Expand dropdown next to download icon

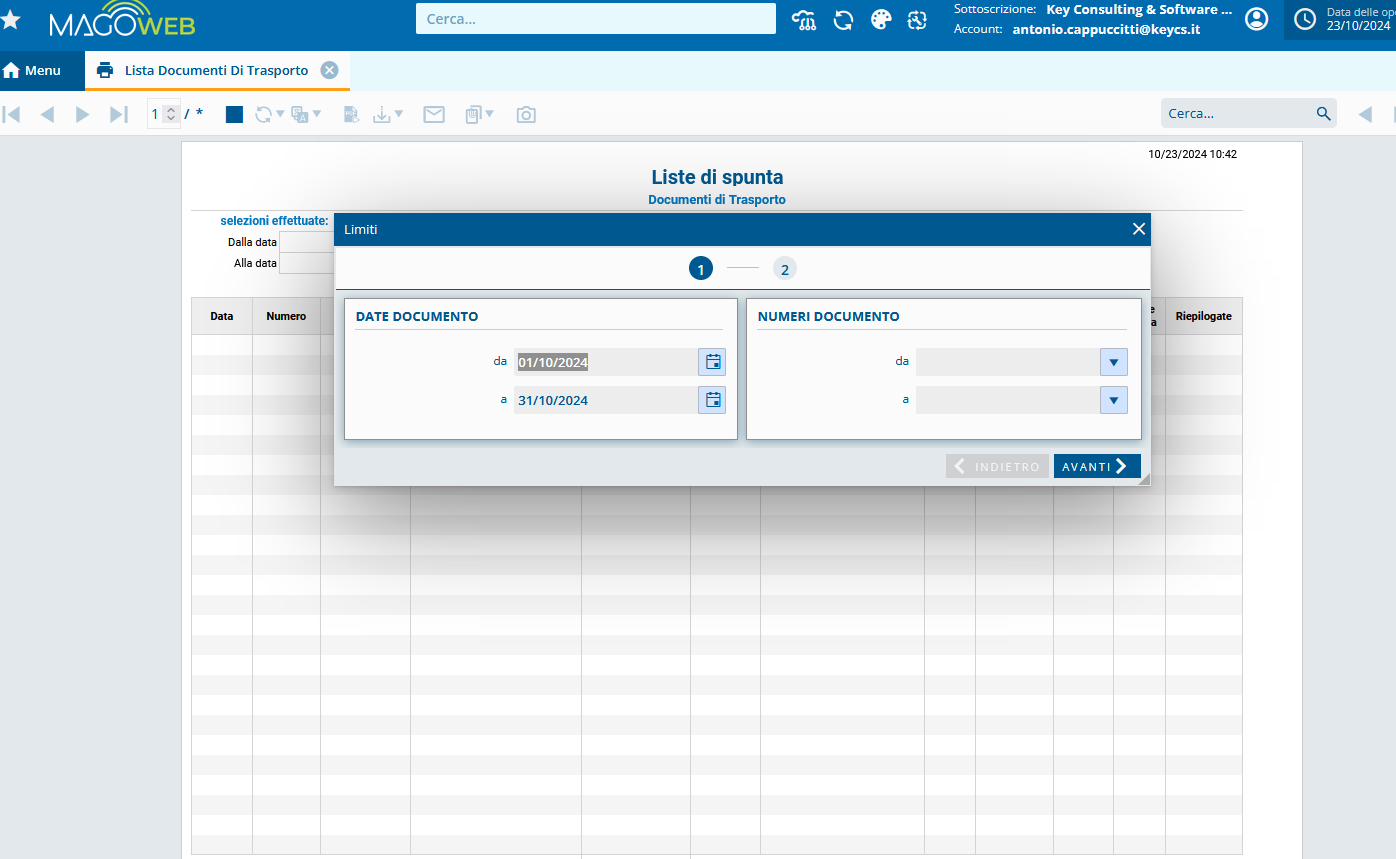(399, 114)
